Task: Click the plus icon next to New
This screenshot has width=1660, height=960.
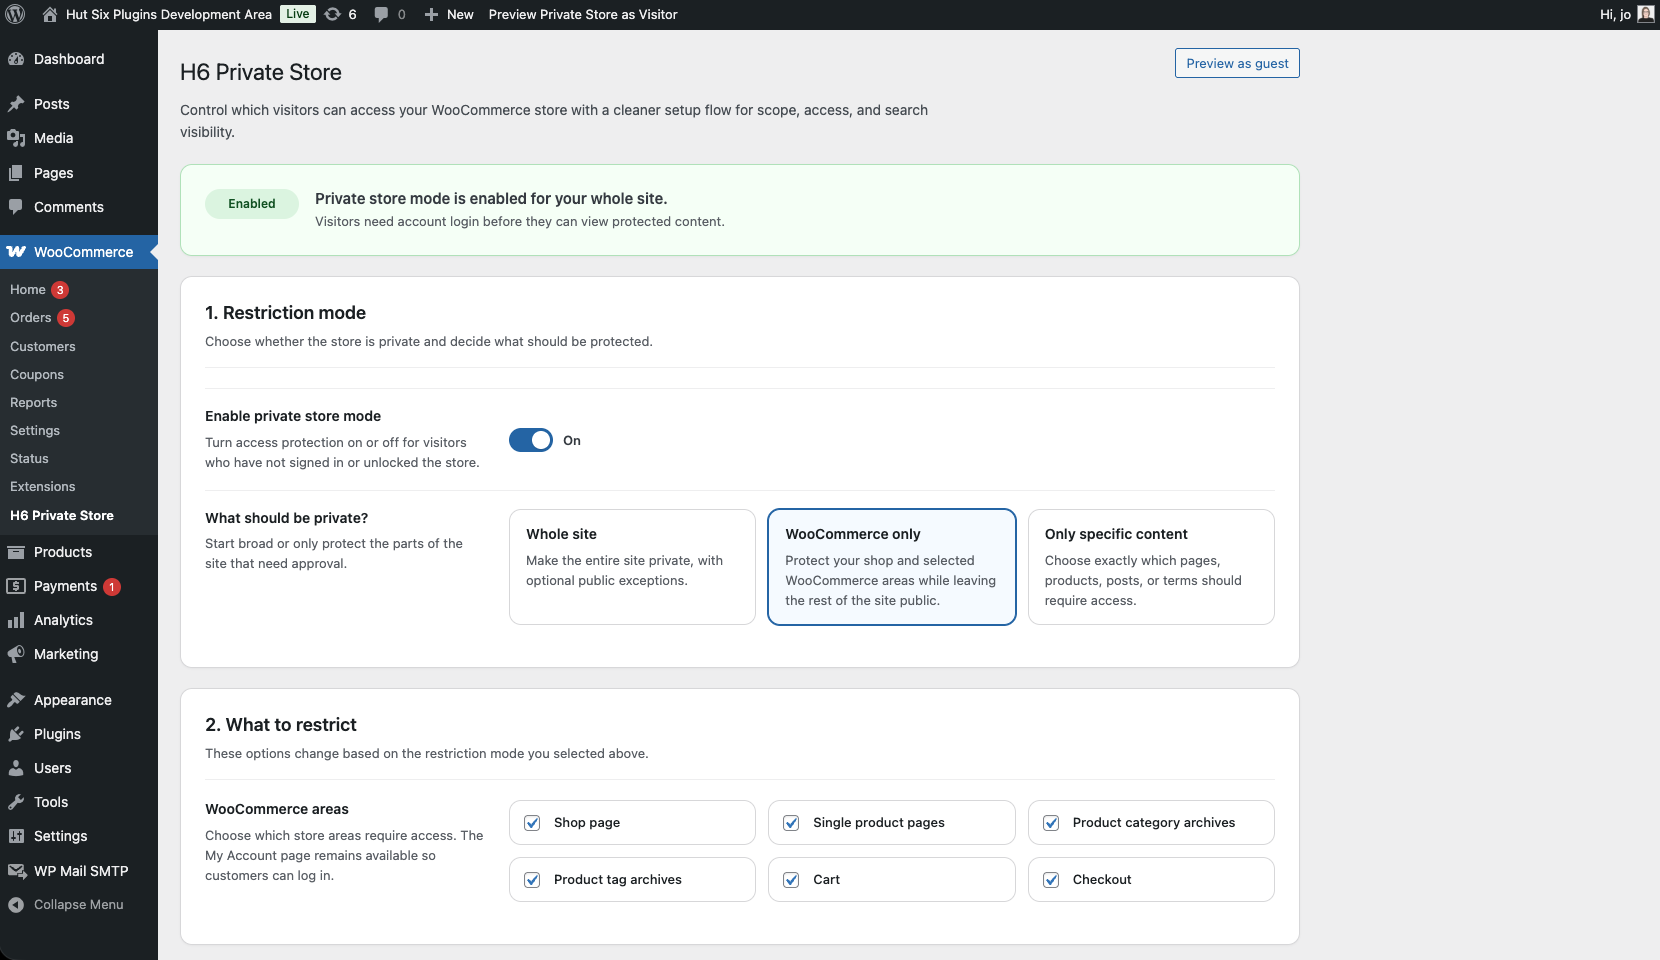Action: [x=431, y=14]
